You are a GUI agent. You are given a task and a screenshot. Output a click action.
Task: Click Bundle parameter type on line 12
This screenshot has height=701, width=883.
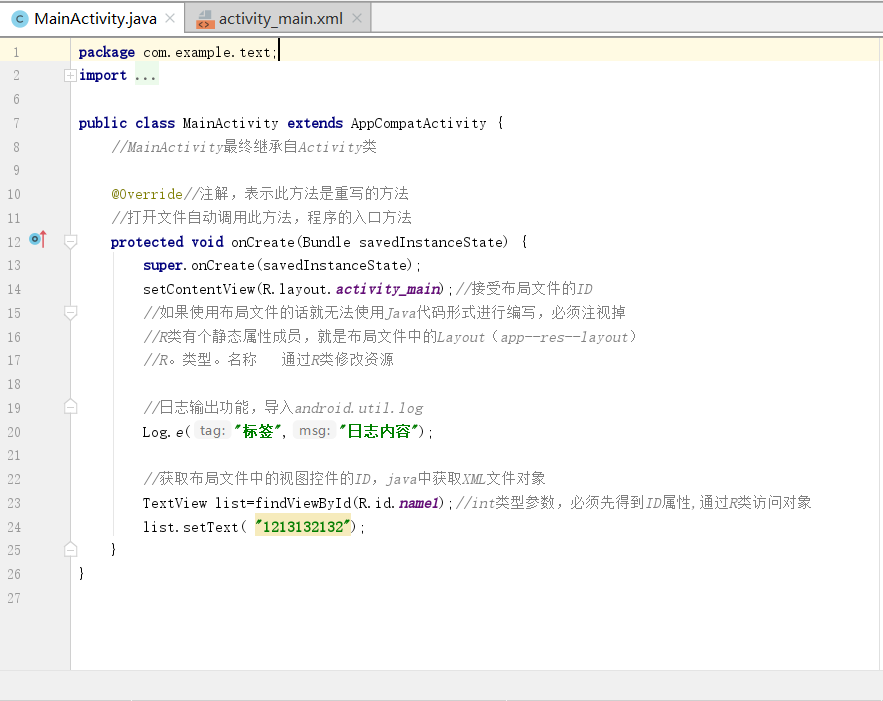click(326, 242)
